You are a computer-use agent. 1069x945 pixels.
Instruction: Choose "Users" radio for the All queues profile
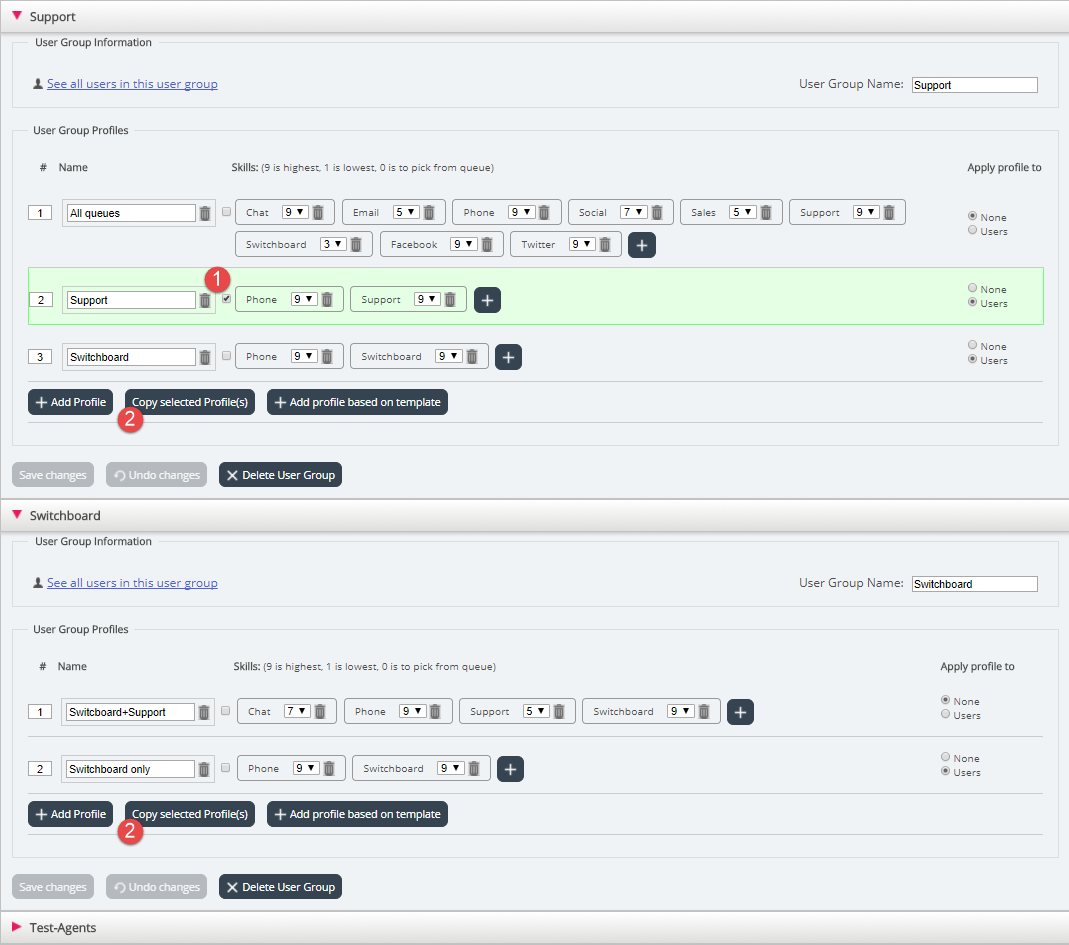tap(973, 231)
